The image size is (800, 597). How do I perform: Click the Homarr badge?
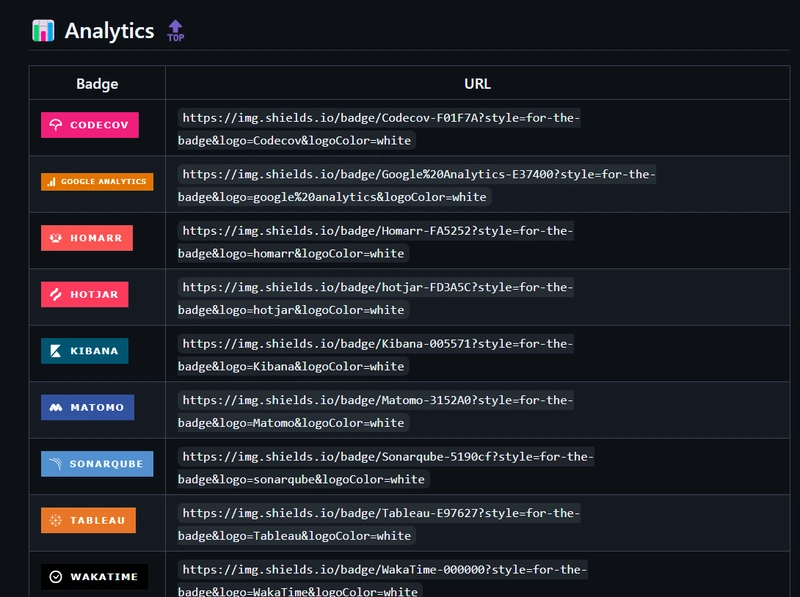87,238
